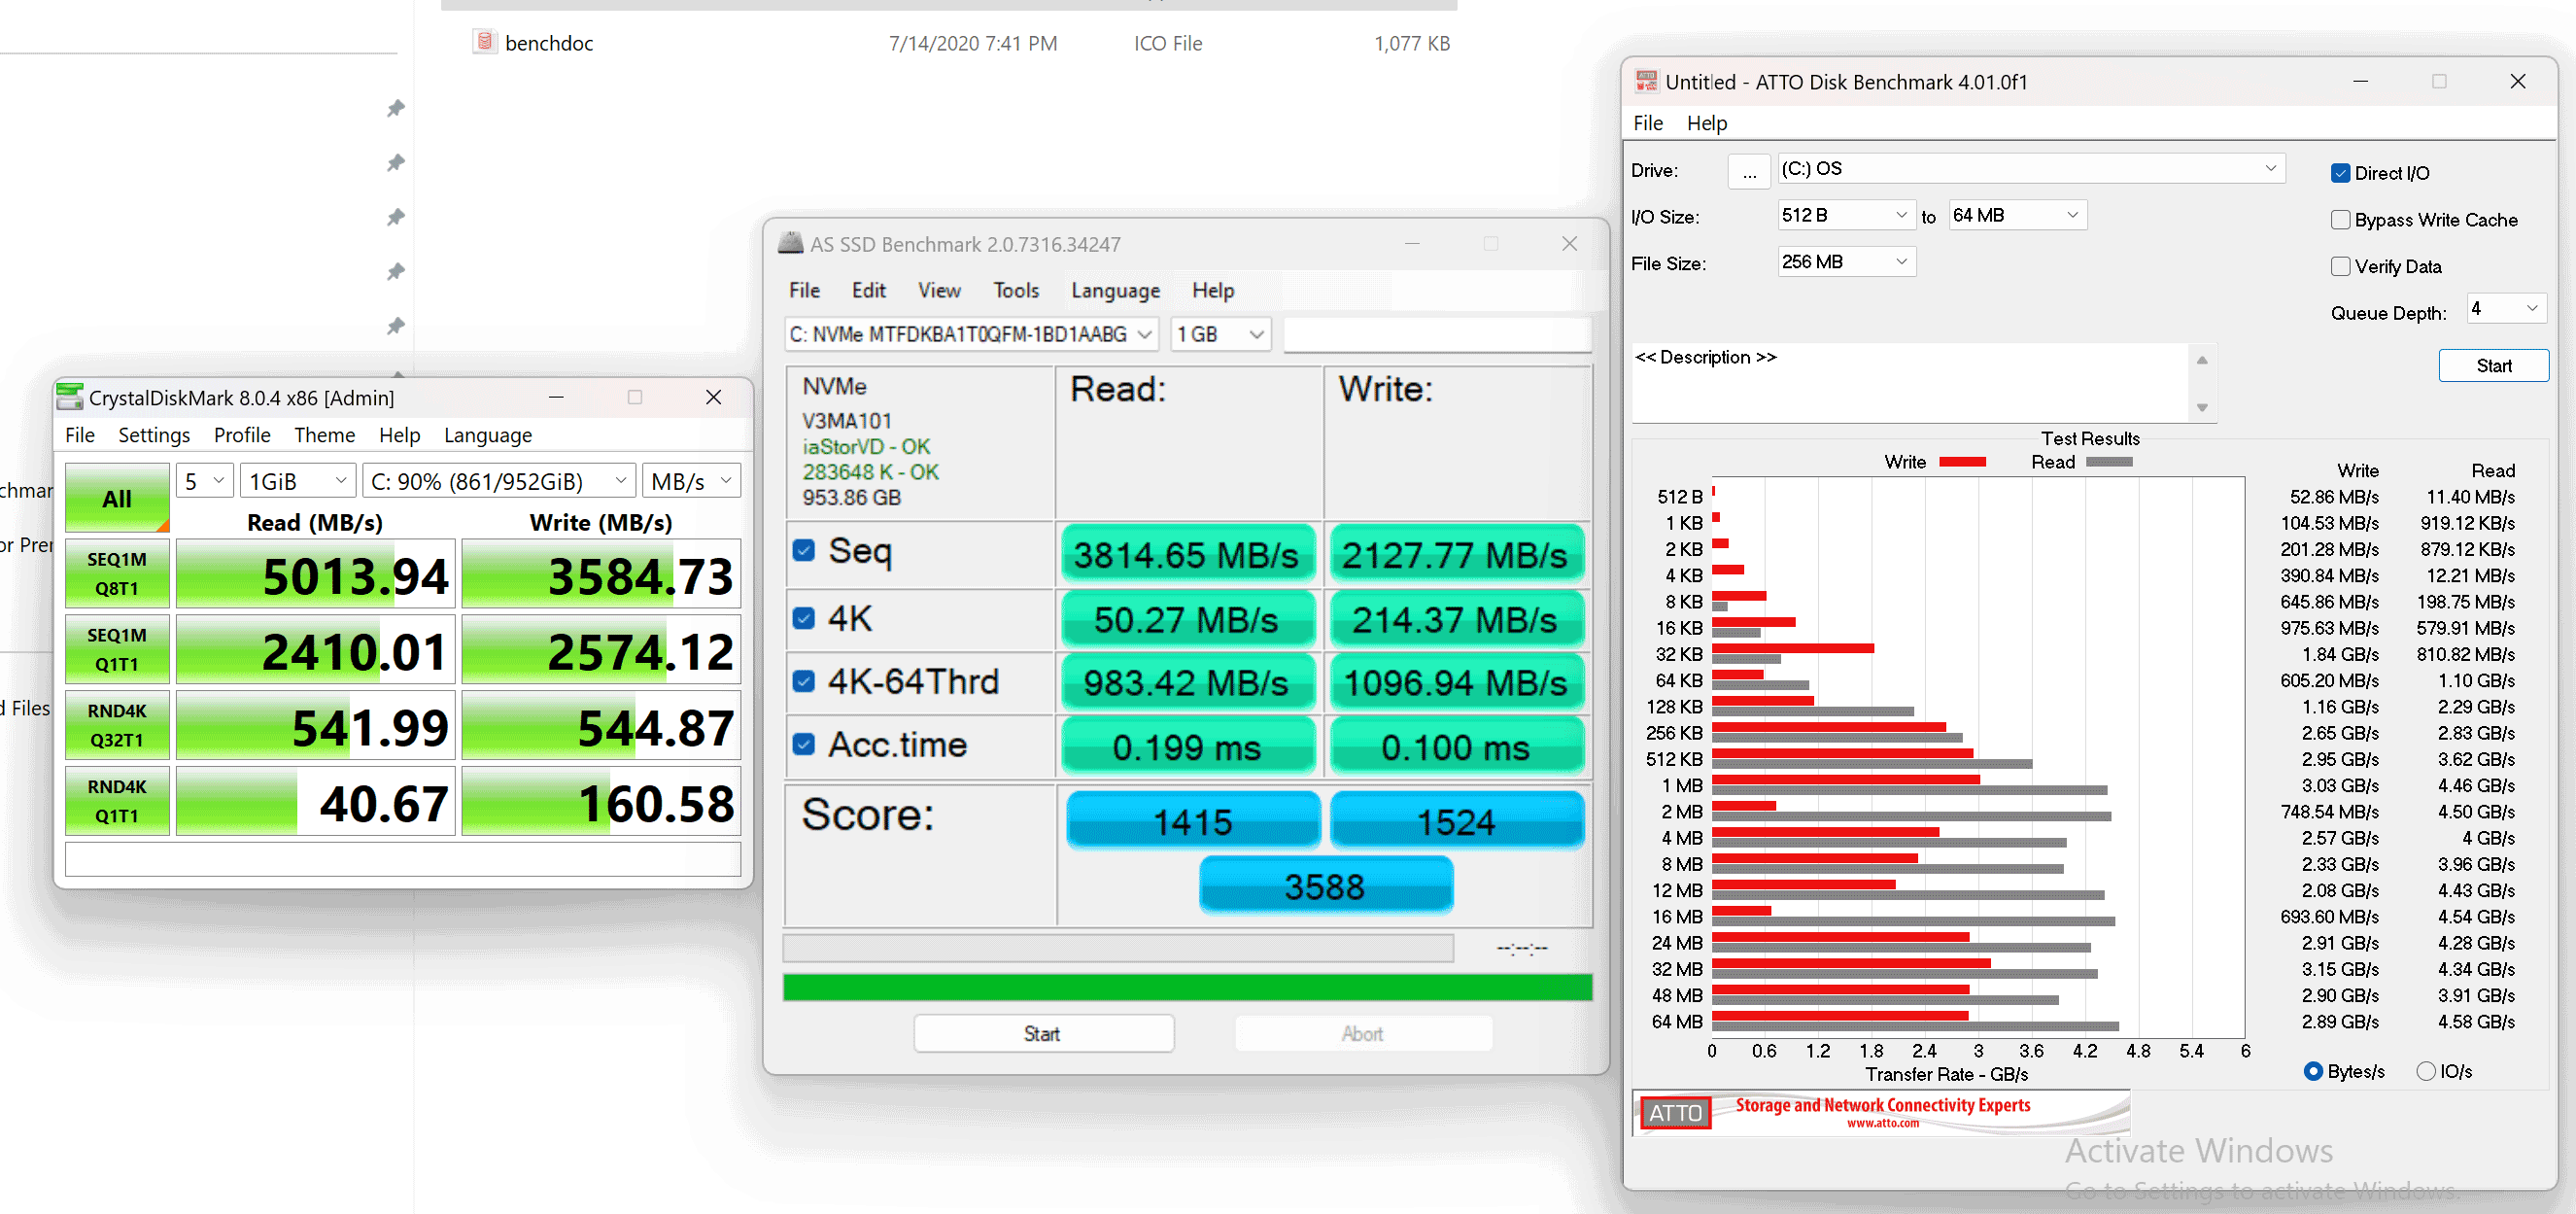Open the test count dropdown showing 5
This screenshot has width=2576, height=1214.
tap(205, 481)
